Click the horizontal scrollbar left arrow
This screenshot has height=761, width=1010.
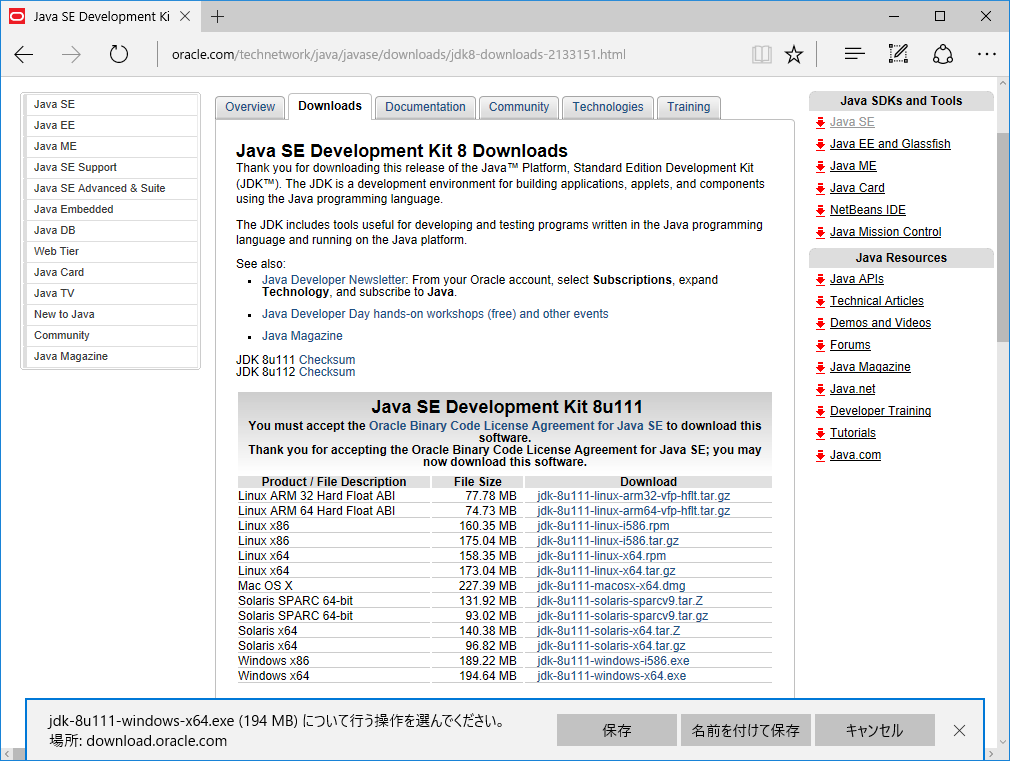(7, 753)
